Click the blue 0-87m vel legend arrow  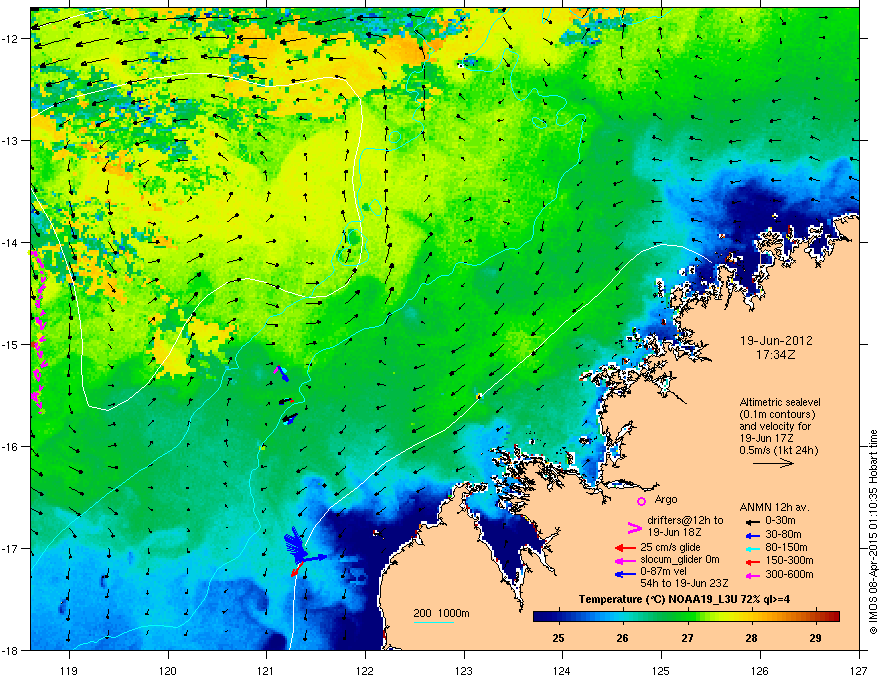point(625,574)
